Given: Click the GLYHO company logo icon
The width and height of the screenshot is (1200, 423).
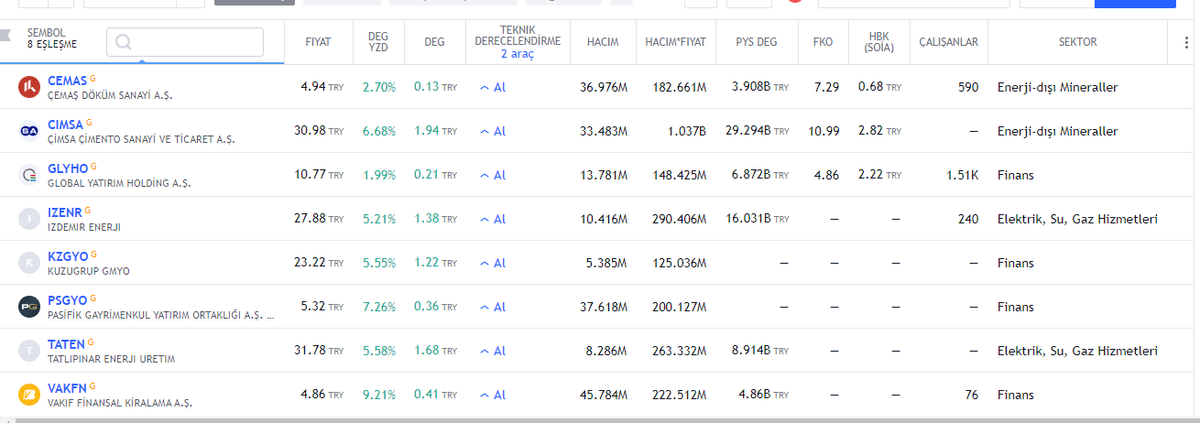Looking at the screenshot, I should [29, 175].
